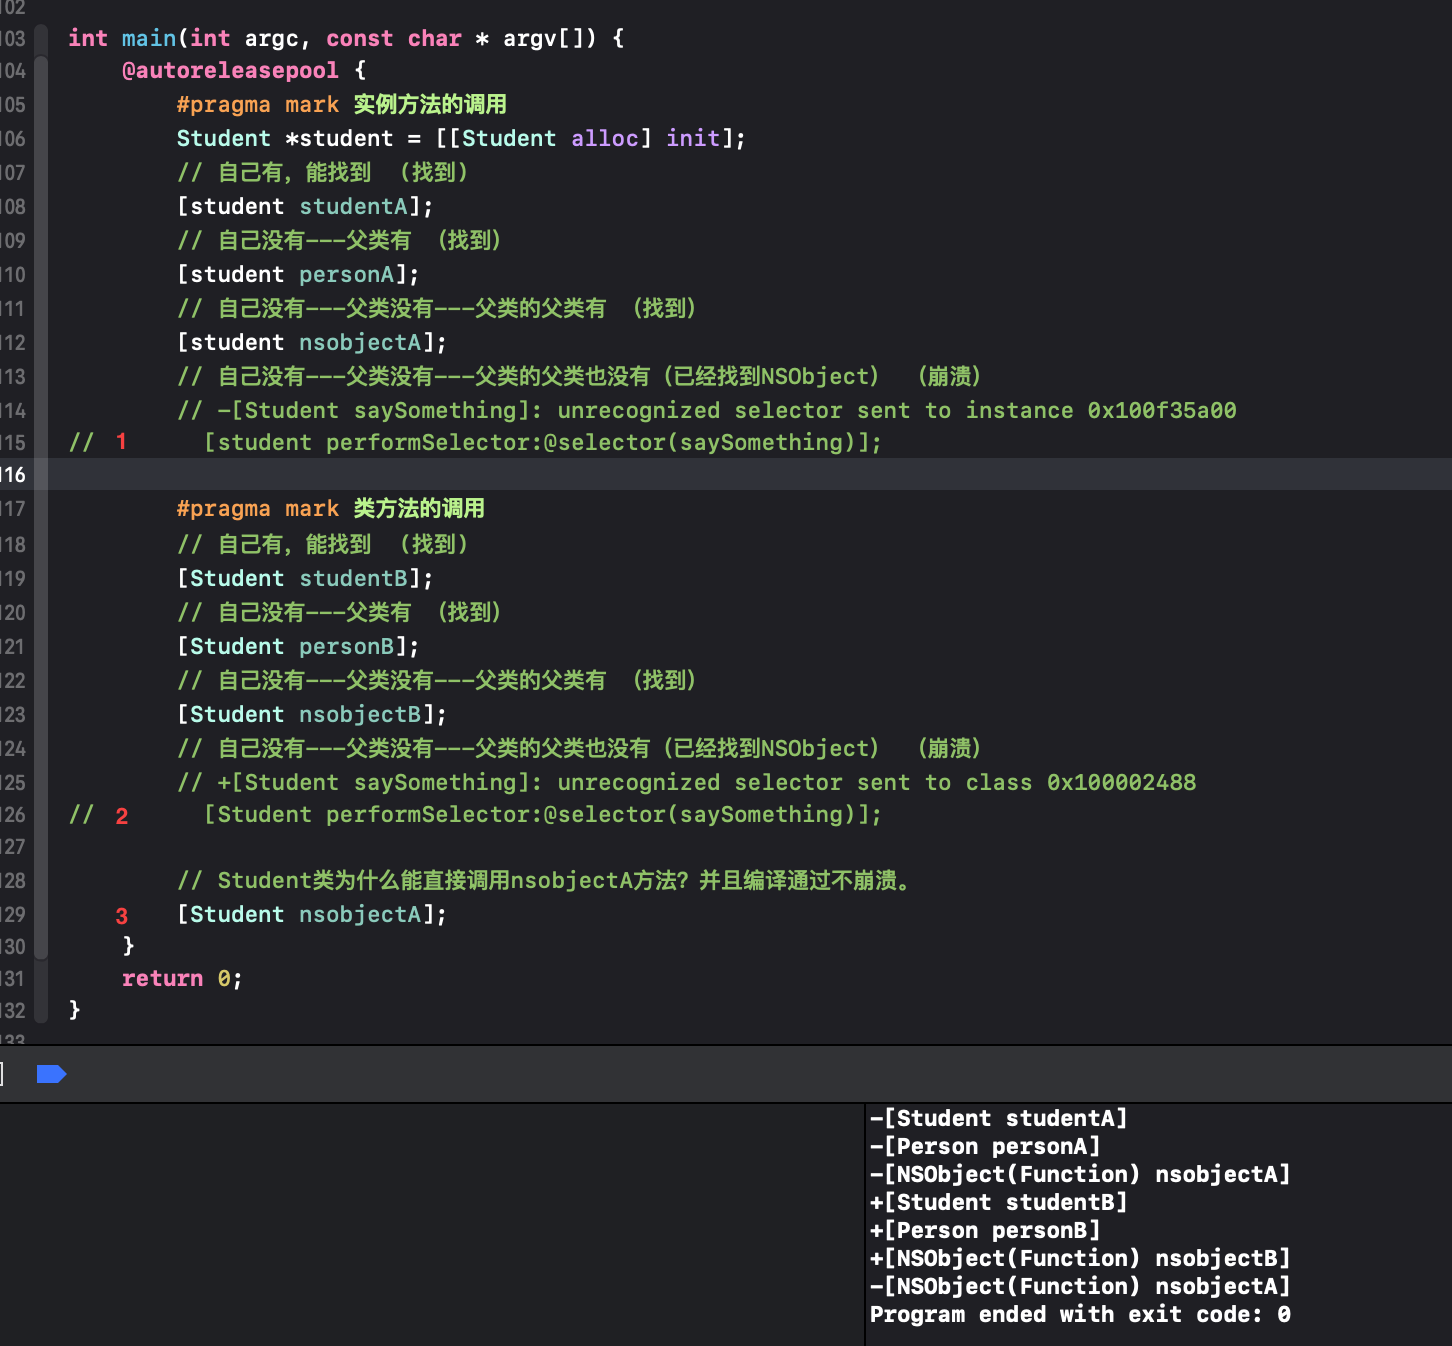Click console line '-[Person personA]'
This screenshot has height=1346, width=1452.
pyautogui.click(x=985, y=1146)
